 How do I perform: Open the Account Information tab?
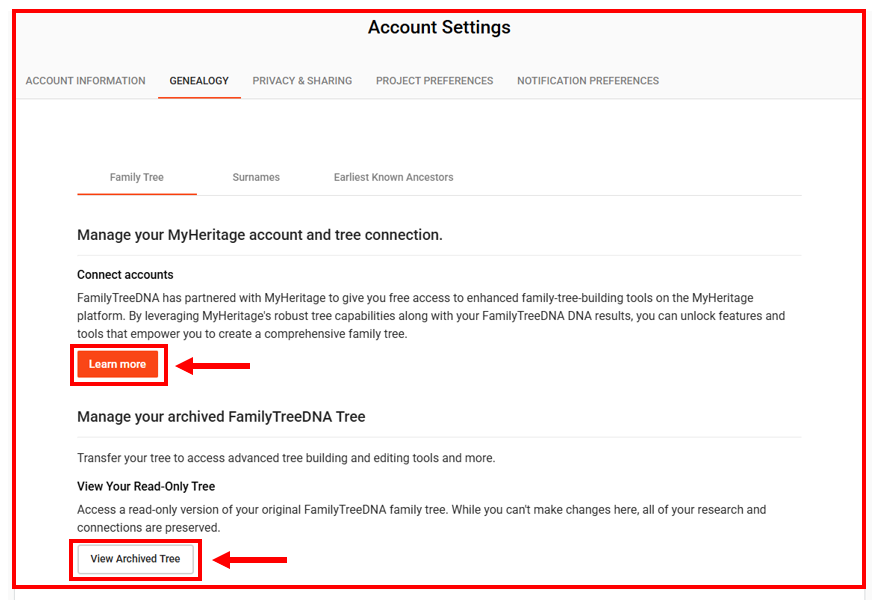pos(86,81)
